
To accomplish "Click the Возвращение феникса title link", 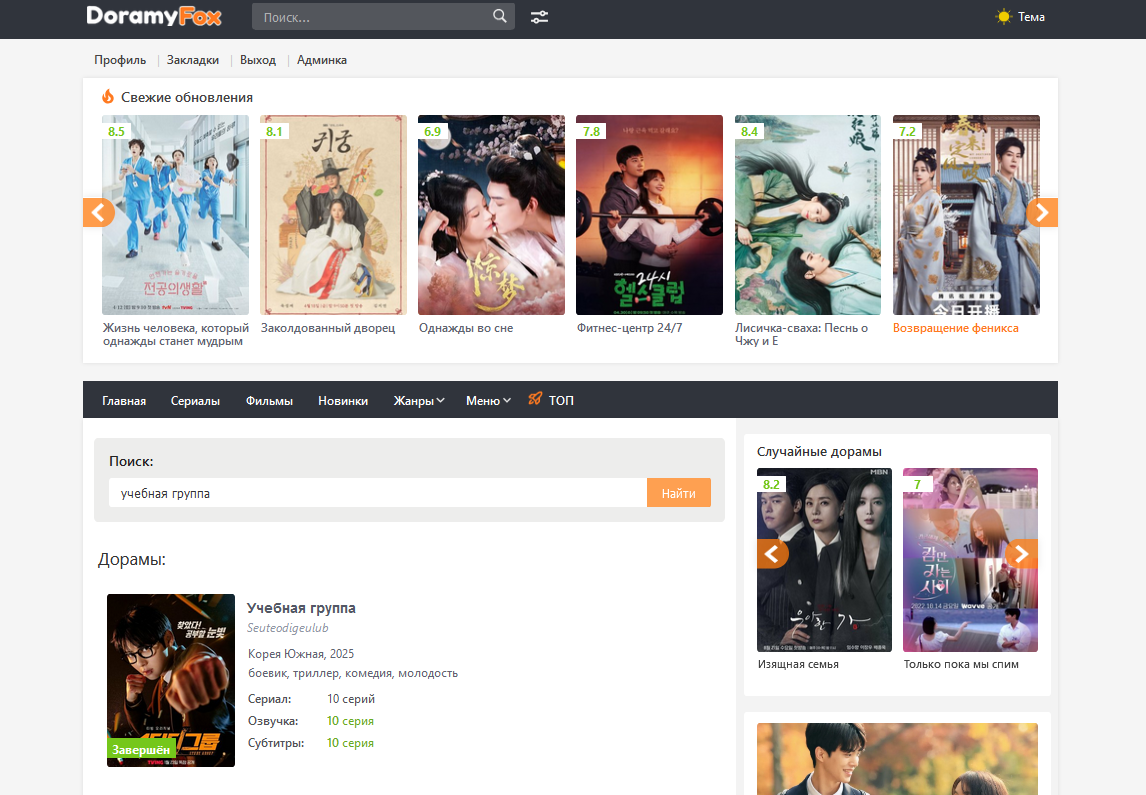I will point(955,328).
